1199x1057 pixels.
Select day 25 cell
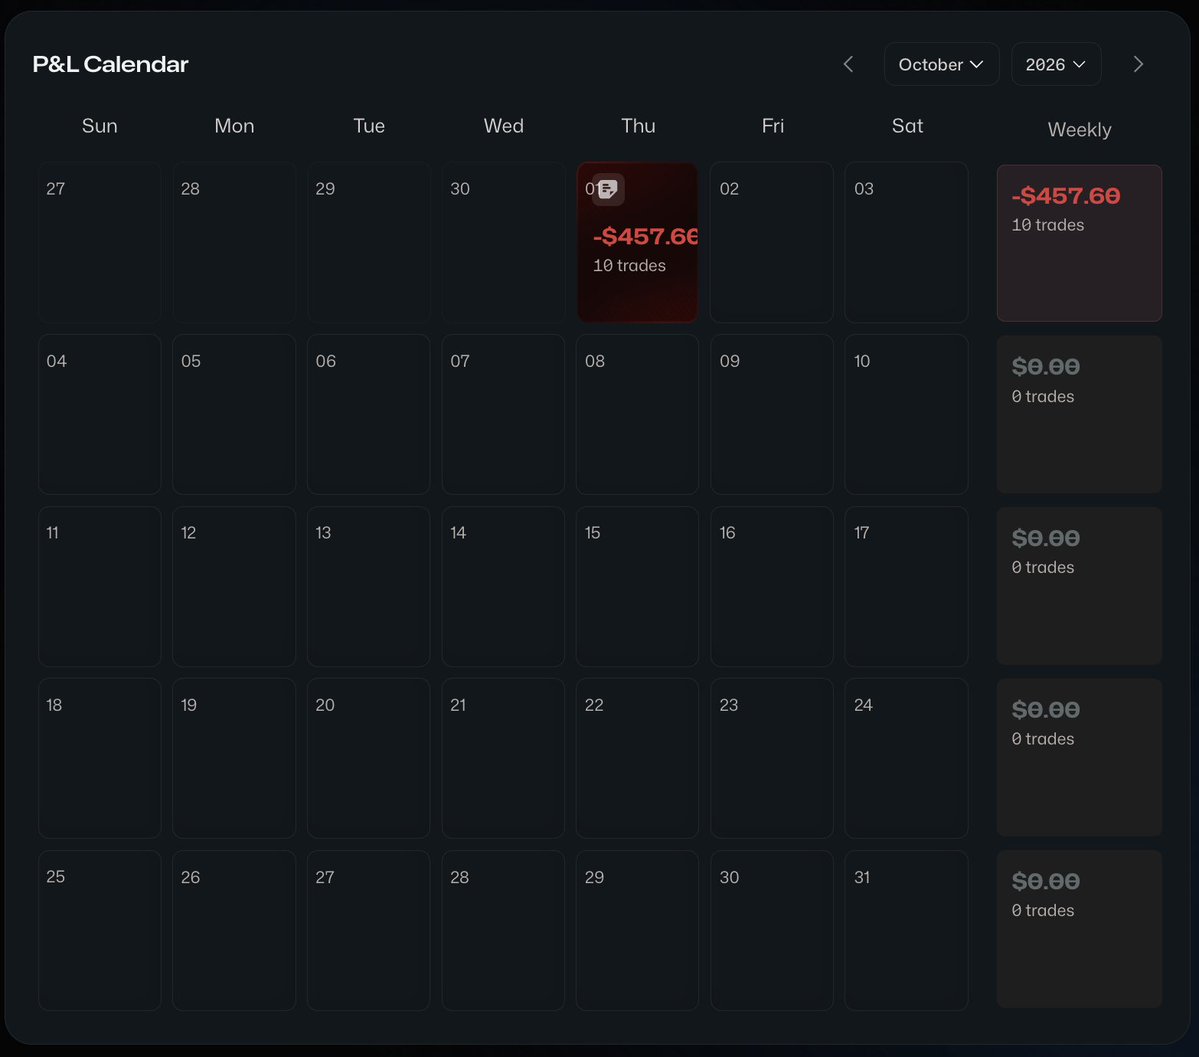click(x=99, y=930)
